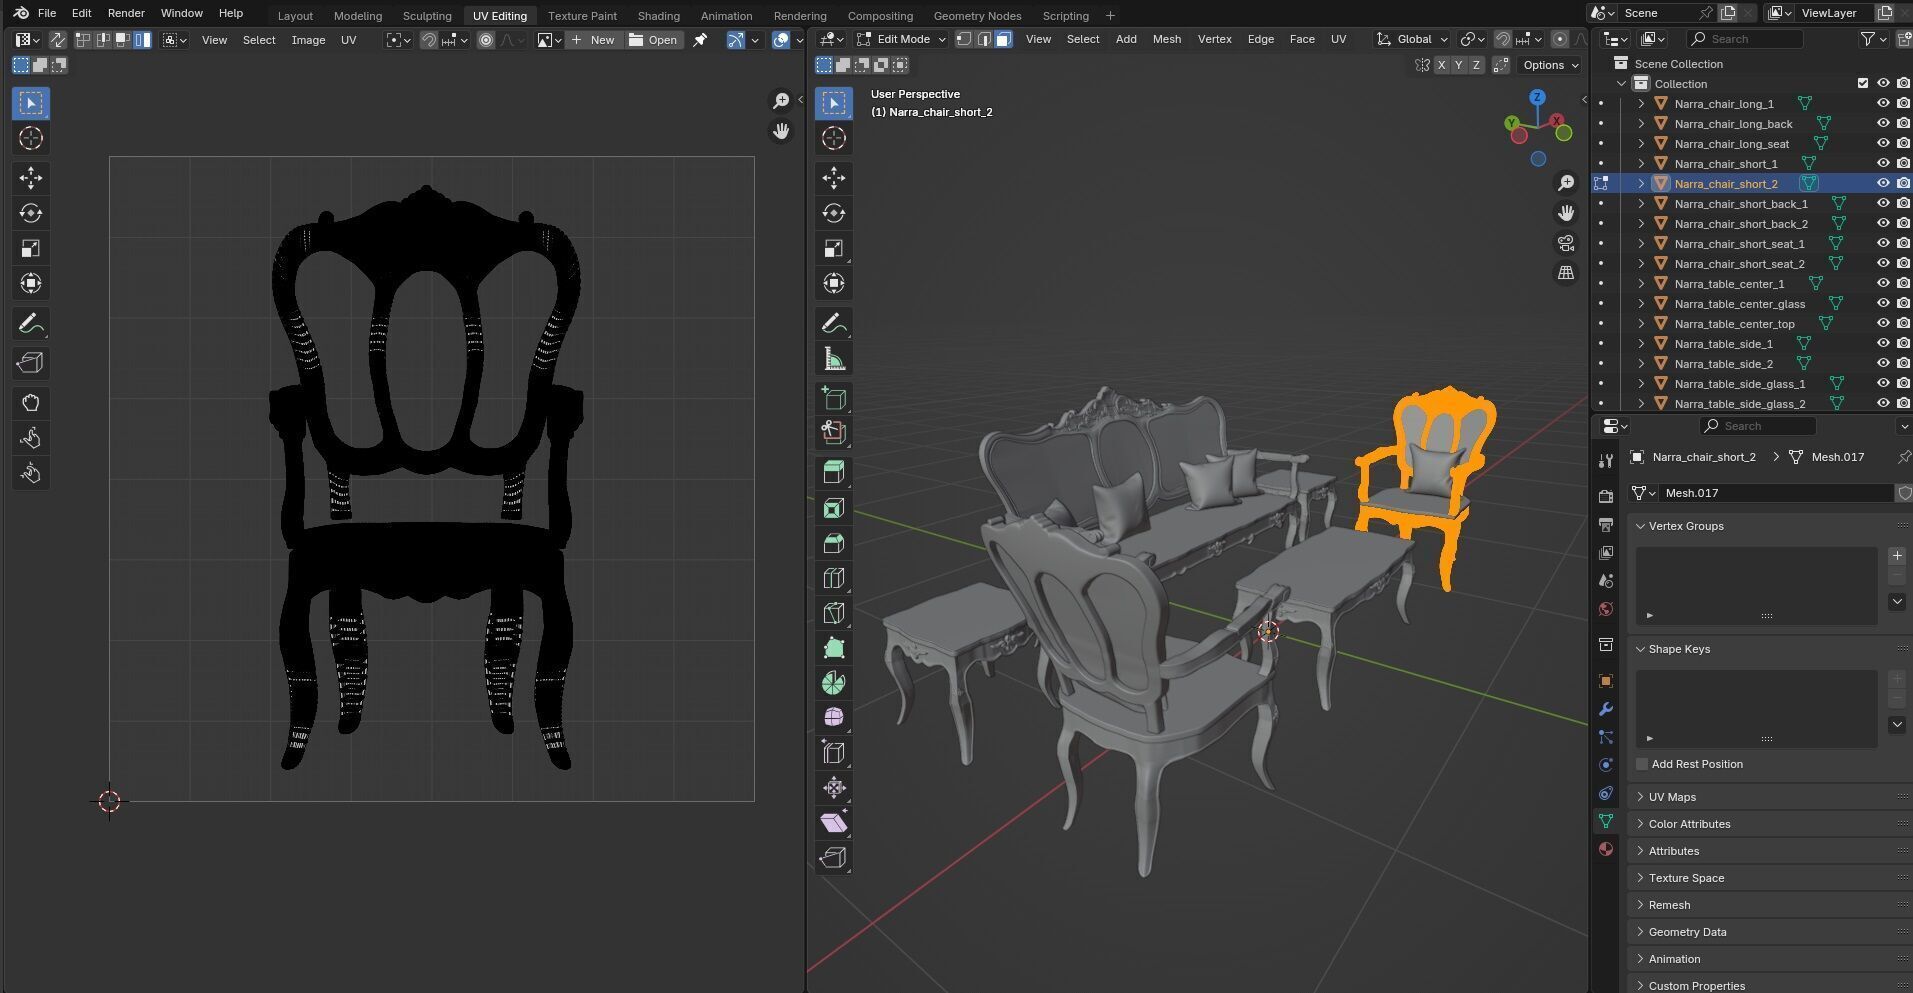This screenshot has height=993, width=1913.
Task: Switch to the Geometry Nodes workspace tab
Action: (x=977, y=15)
